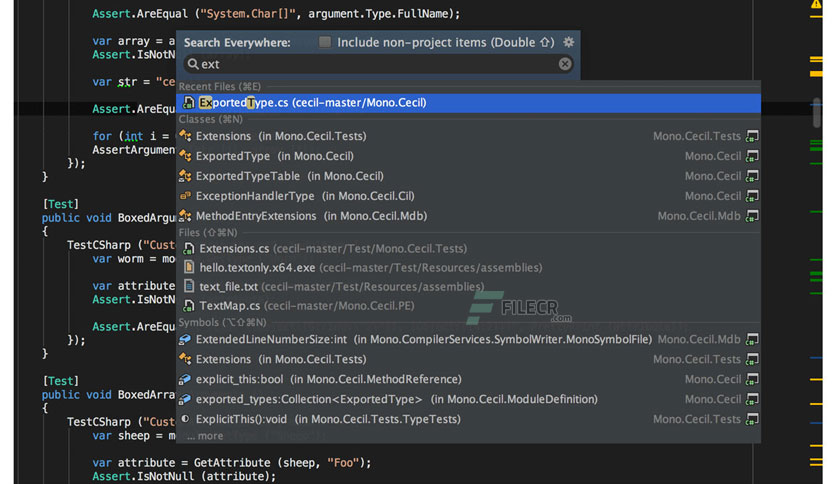Click TextMap.cs file icon

pos(188,306)
